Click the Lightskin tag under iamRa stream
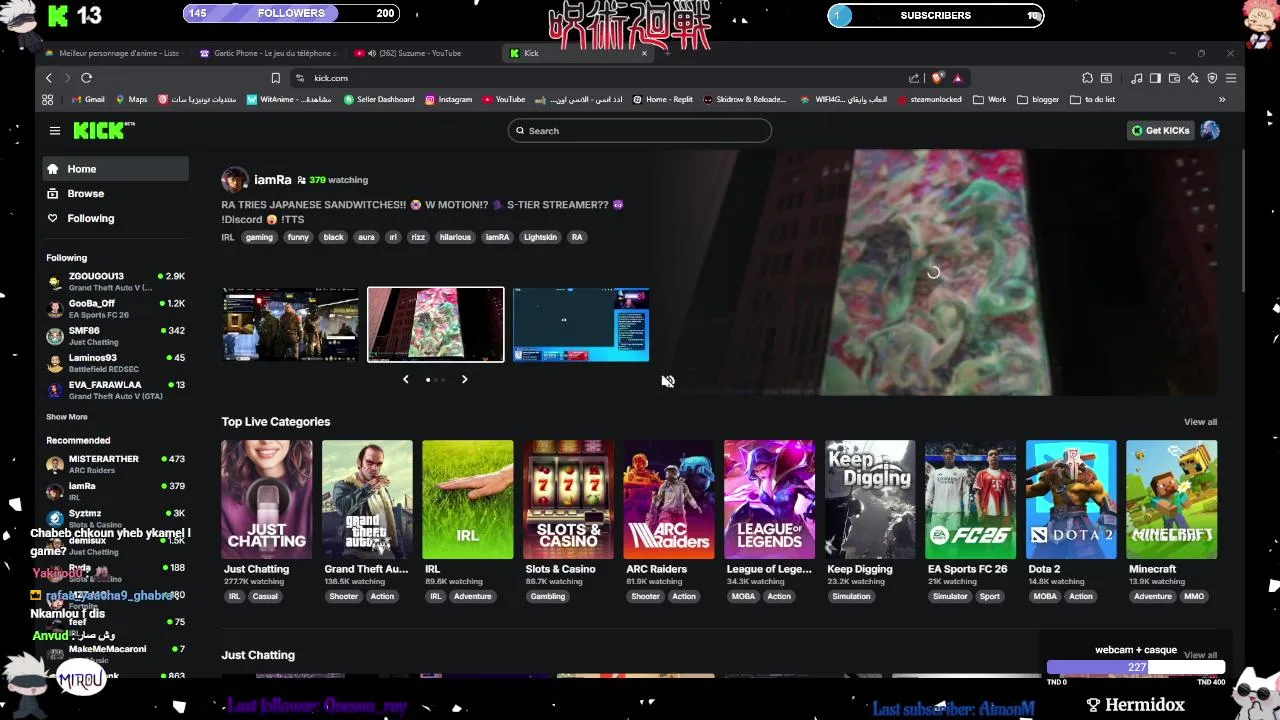The height and width of the screenshot is (720, 1280). click(540, 237)
